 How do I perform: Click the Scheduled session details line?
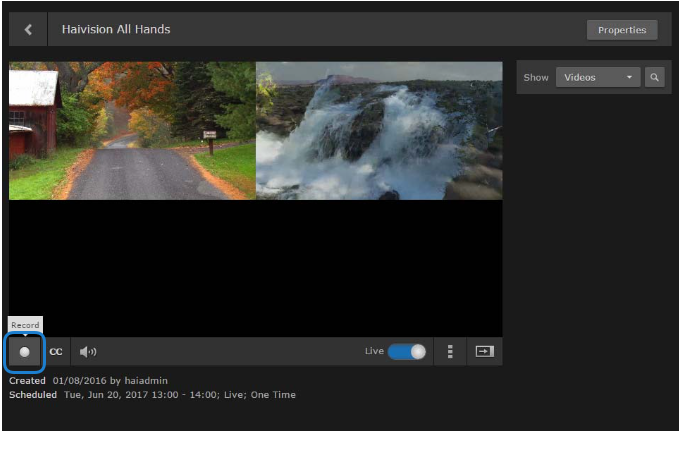coord(180,395)
